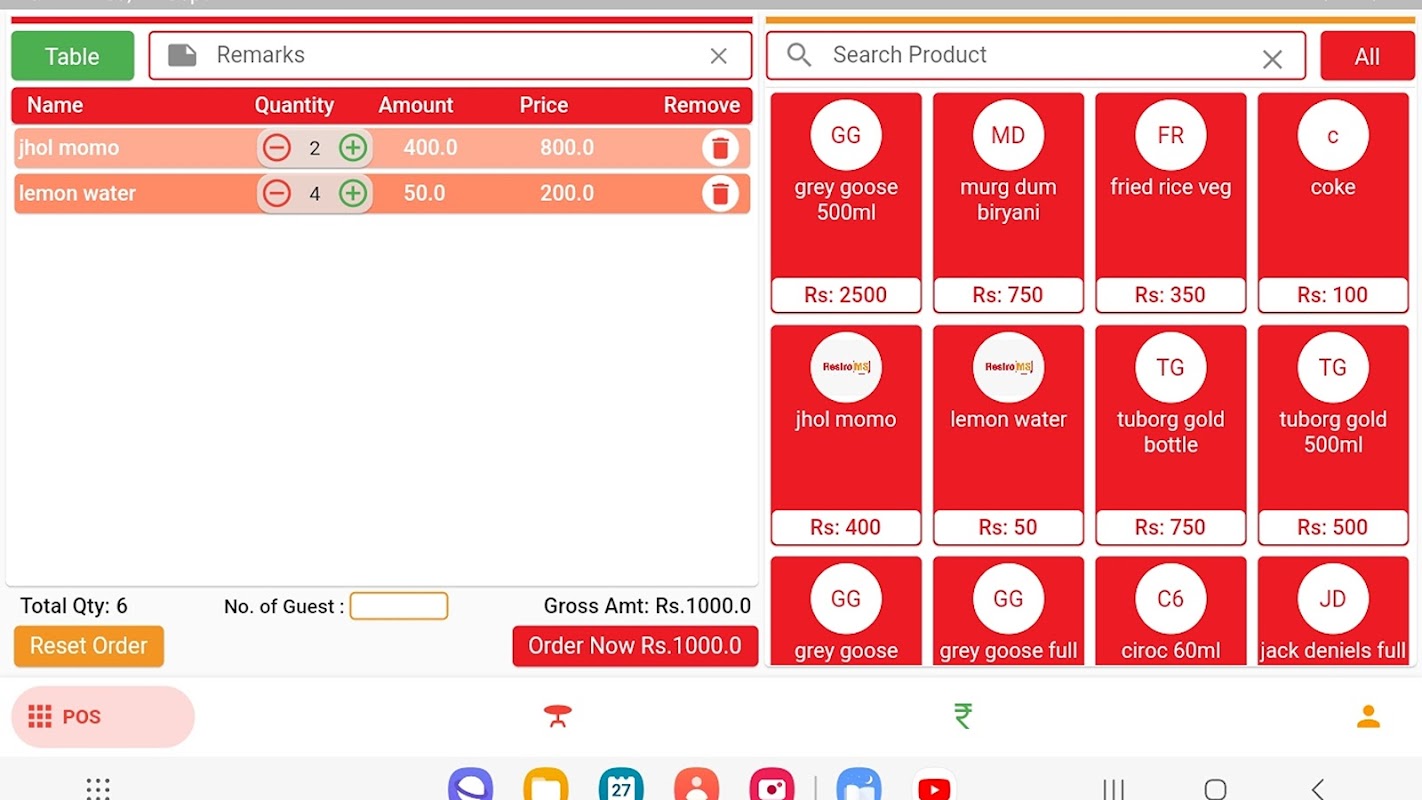Increase jhol momo quantity with plus icon
Screen dimensions: 1422x800
353,148
